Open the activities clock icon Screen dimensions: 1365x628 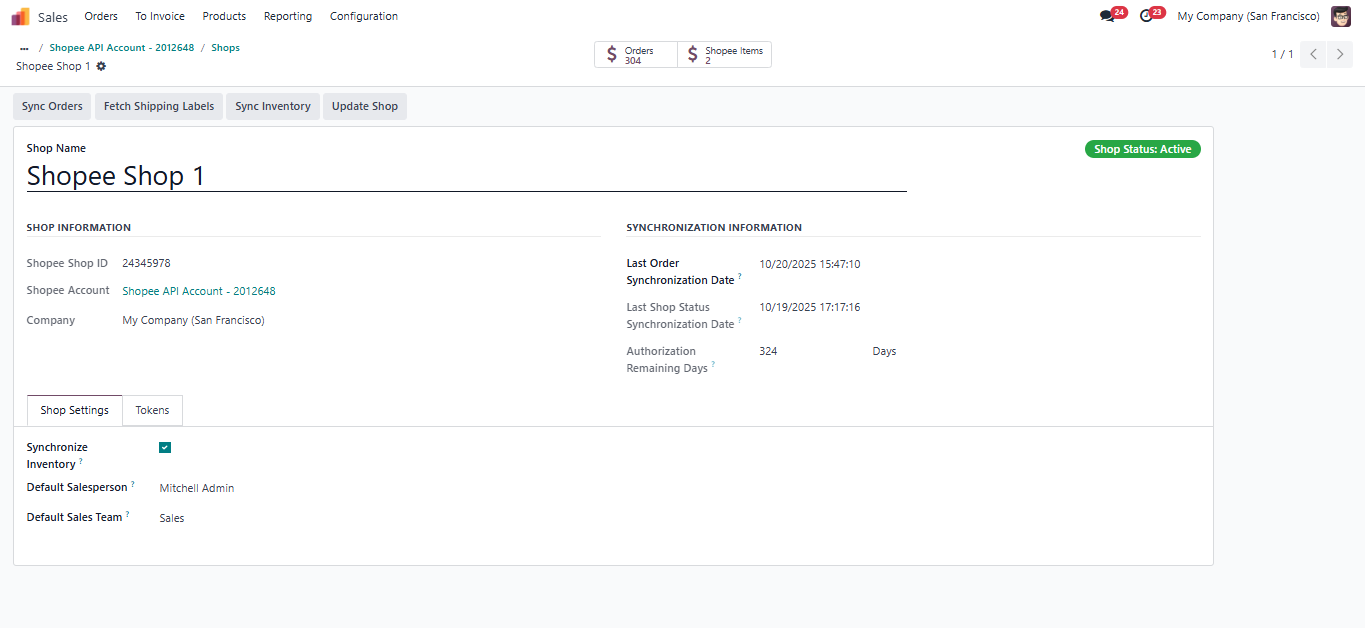(1146, 16)
